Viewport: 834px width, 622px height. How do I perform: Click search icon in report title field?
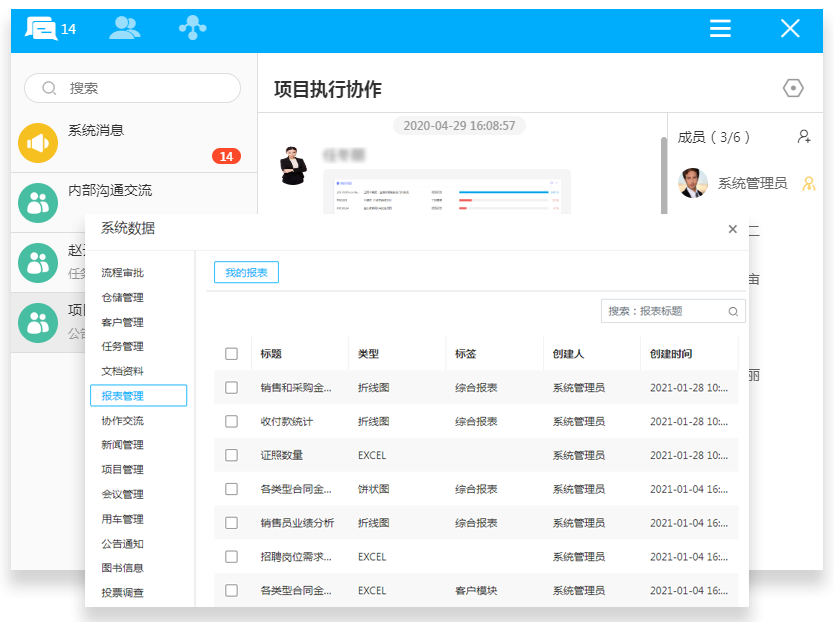tap(733, 312)
